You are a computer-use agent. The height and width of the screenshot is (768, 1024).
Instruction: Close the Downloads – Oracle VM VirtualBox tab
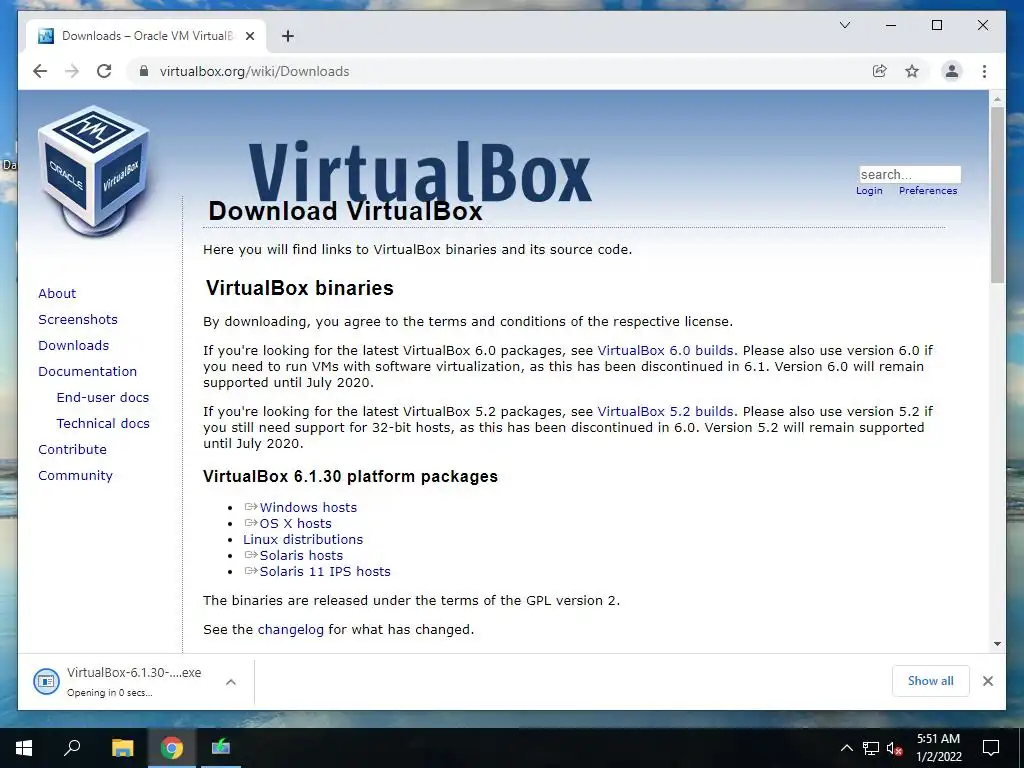(x=249, y=36)
